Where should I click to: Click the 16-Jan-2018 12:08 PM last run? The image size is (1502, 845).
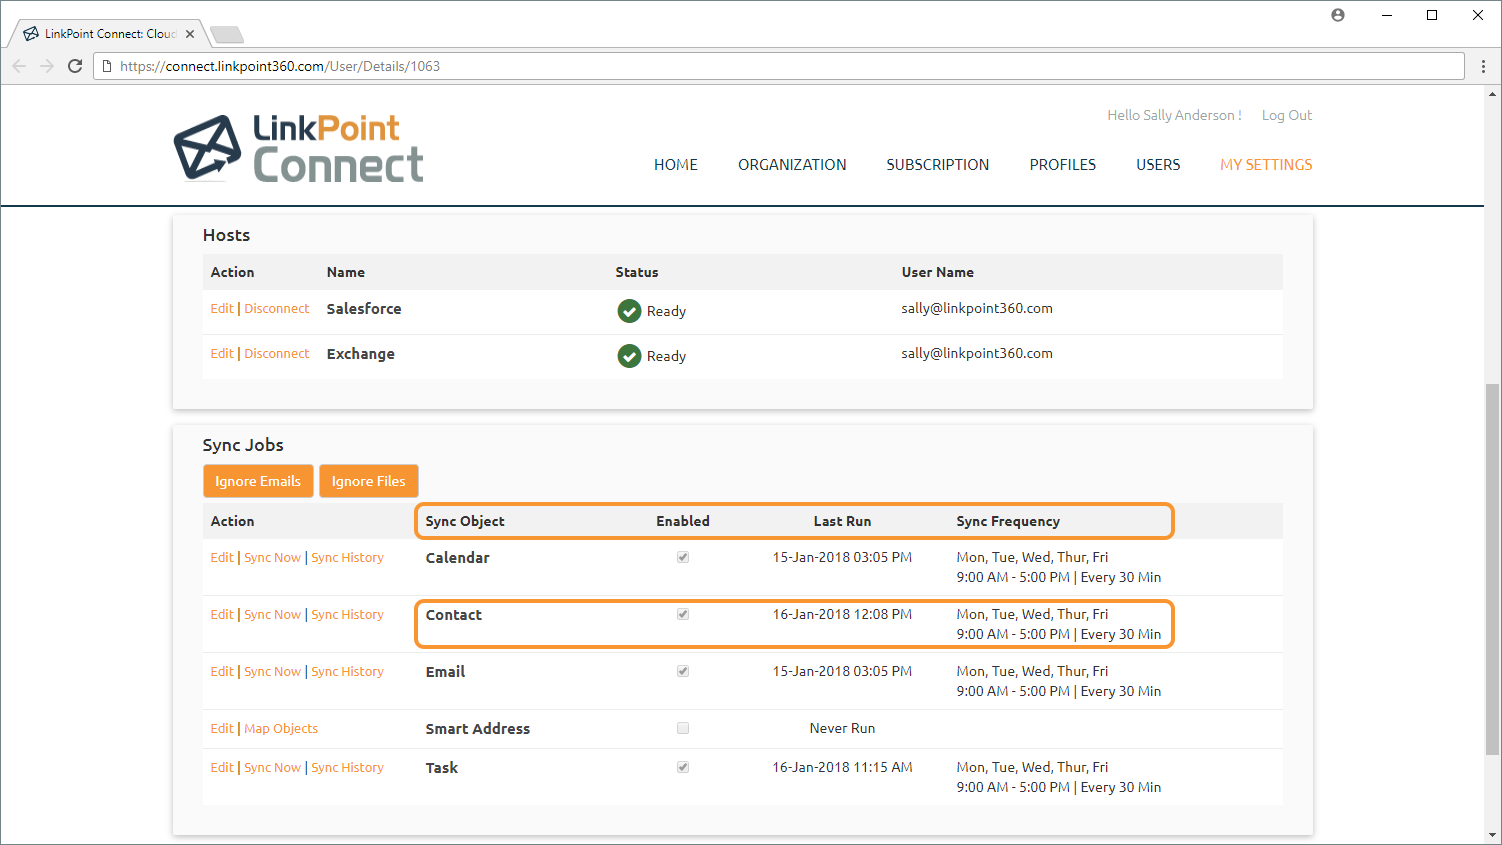(842, 614)
